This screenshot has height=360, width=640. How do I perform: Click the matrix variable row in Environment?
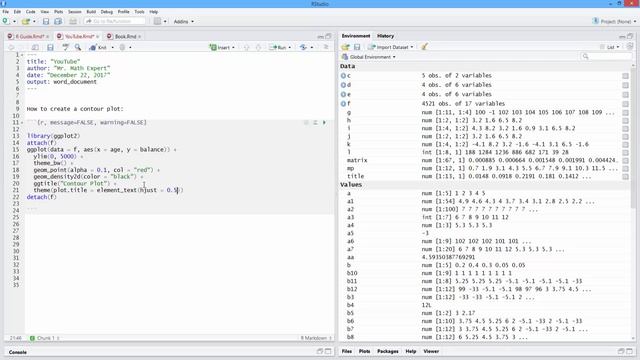tap(485, 160)
